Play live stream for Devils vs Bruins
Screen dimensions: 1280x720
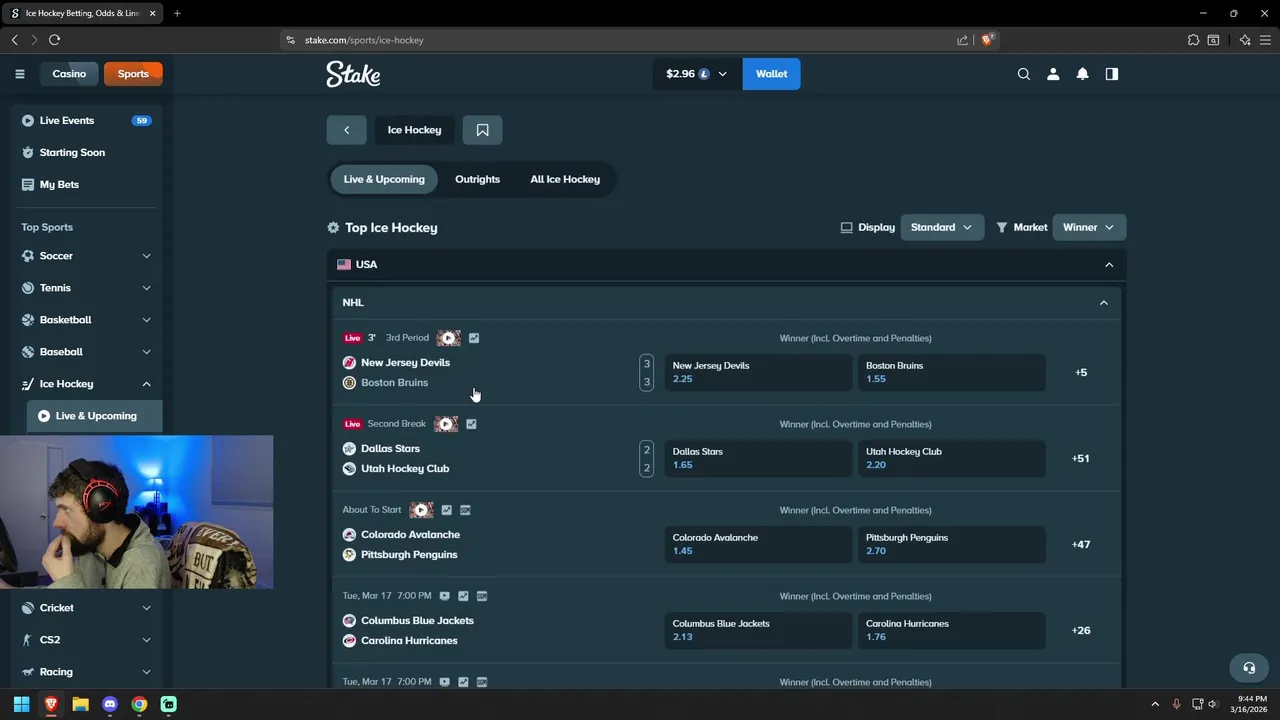448,338
